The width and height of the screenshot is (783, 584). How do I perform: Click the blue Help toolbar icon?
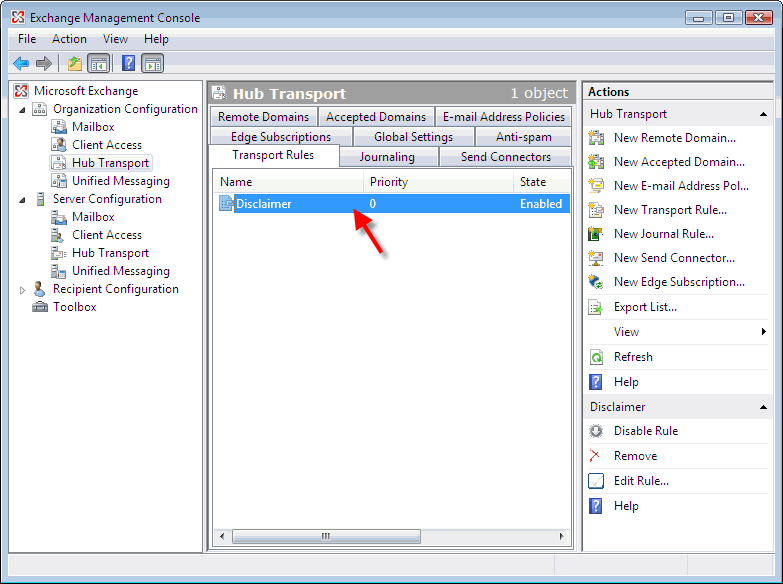click(128, 63)
